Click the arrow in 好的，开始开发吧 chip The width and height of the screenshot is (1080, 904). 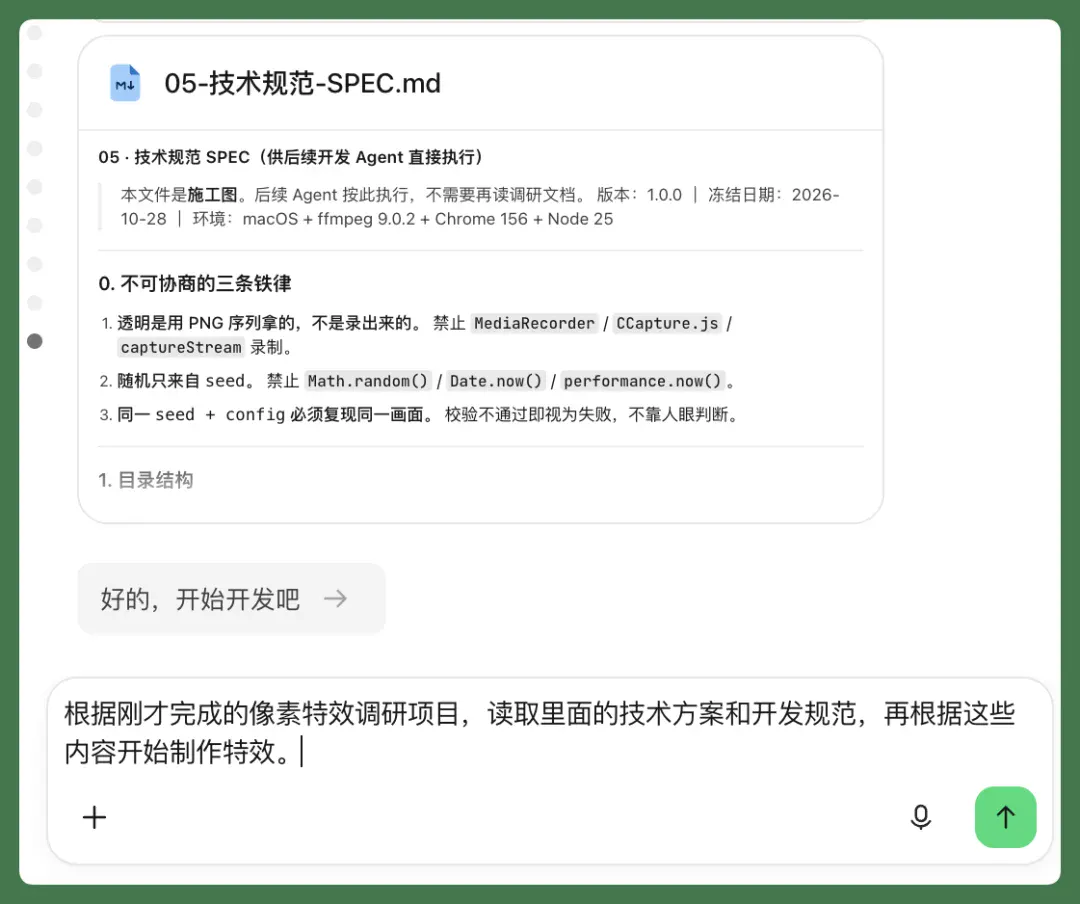[335, 599]
